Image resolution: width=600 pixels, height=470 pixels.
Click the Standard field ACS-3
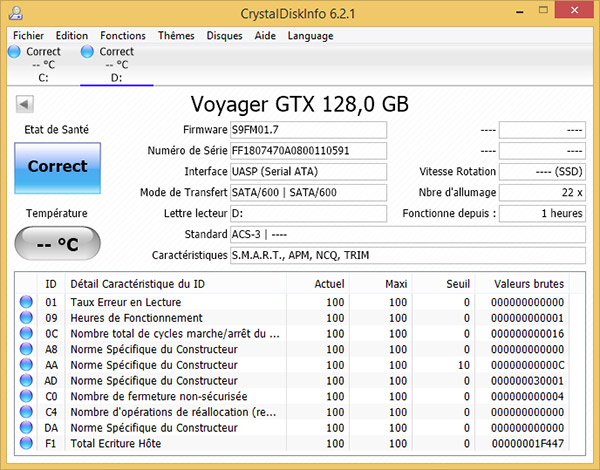(x=408, y=234)
